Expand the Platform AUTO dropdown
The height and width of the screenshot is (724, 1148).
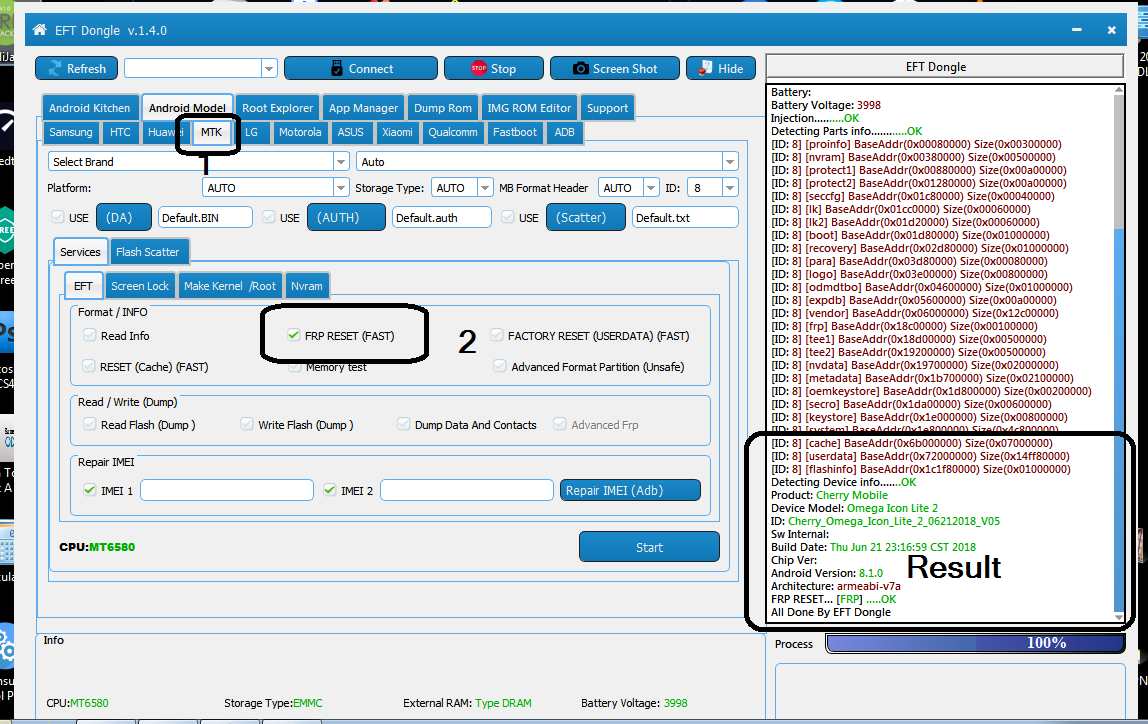click(340, 188)
